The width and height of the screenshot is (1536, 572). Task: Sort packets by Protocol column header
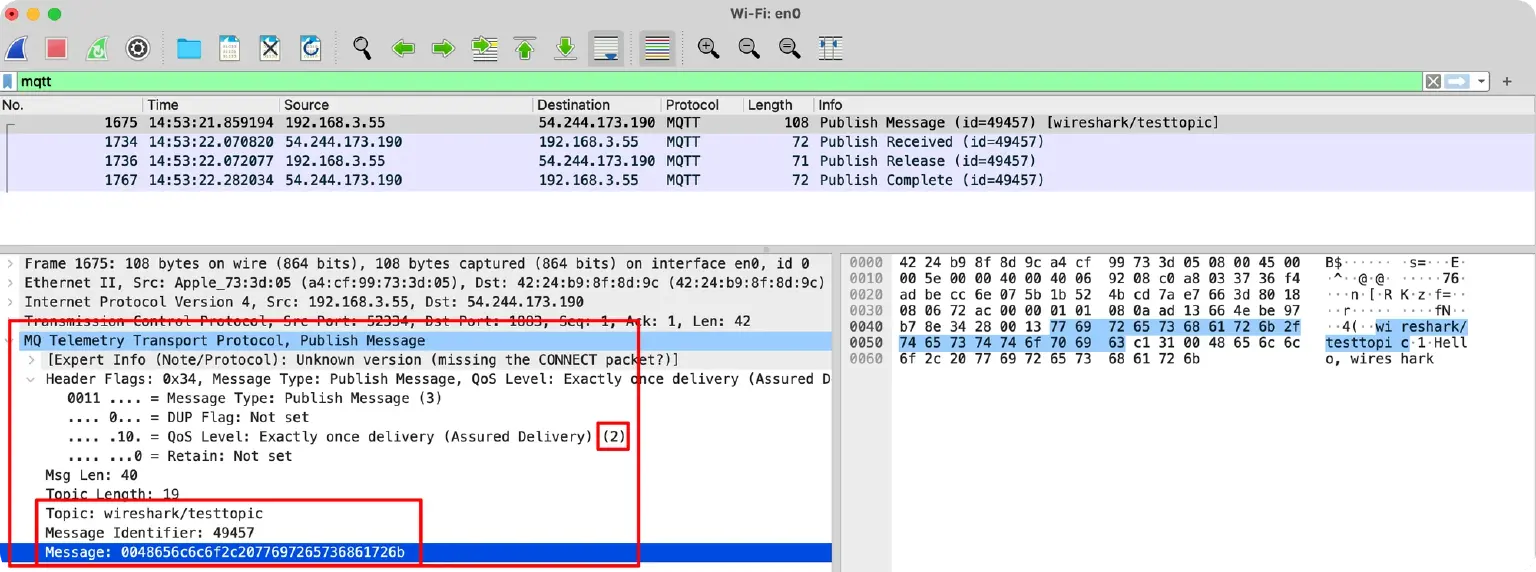(x=692, y=104)
